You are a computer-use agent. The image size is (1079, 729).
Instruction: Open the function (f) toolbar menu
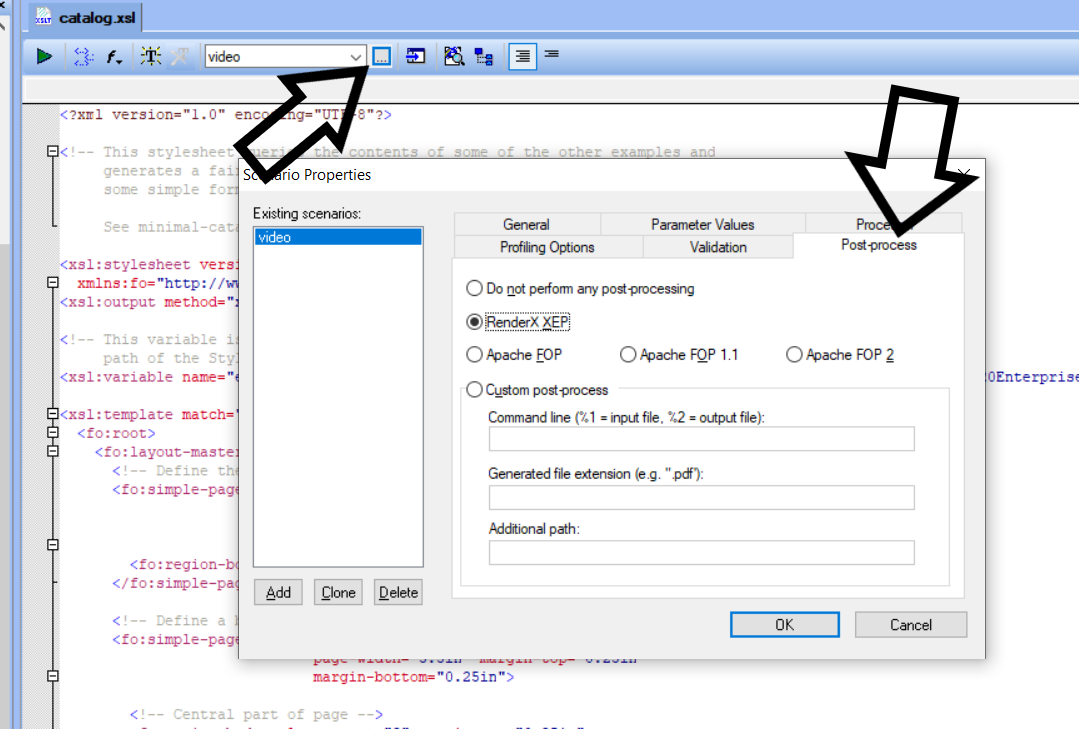click(x=114, y=57)
